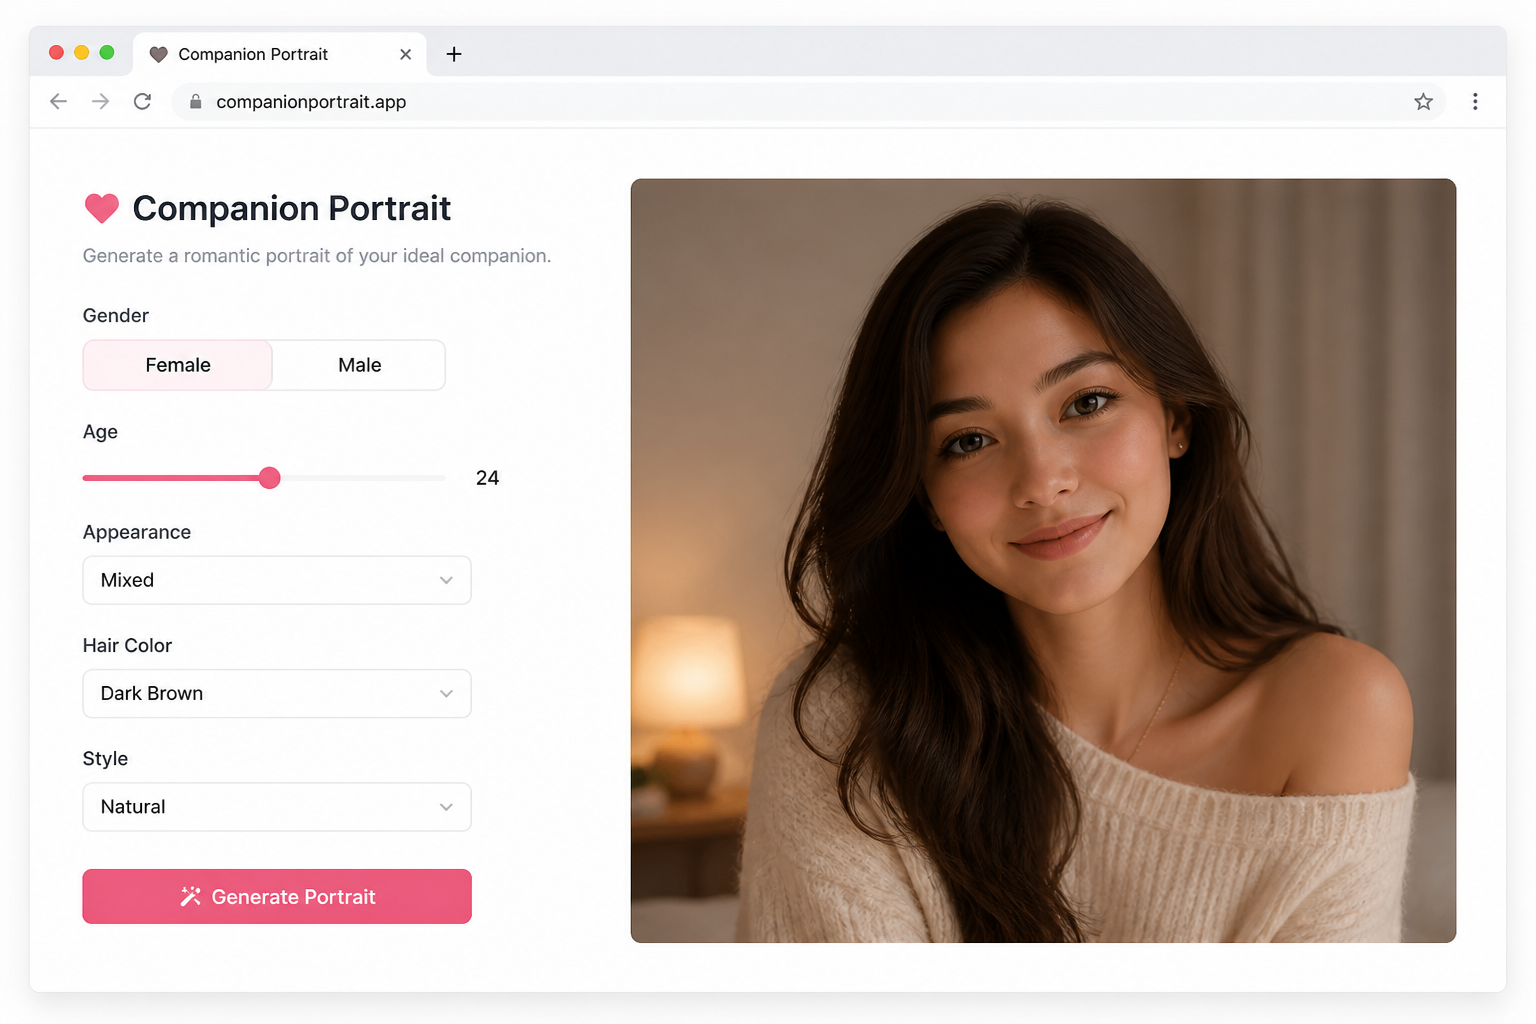
Task: Bookmark the page with the star icon
Action: pos(1423,101)
